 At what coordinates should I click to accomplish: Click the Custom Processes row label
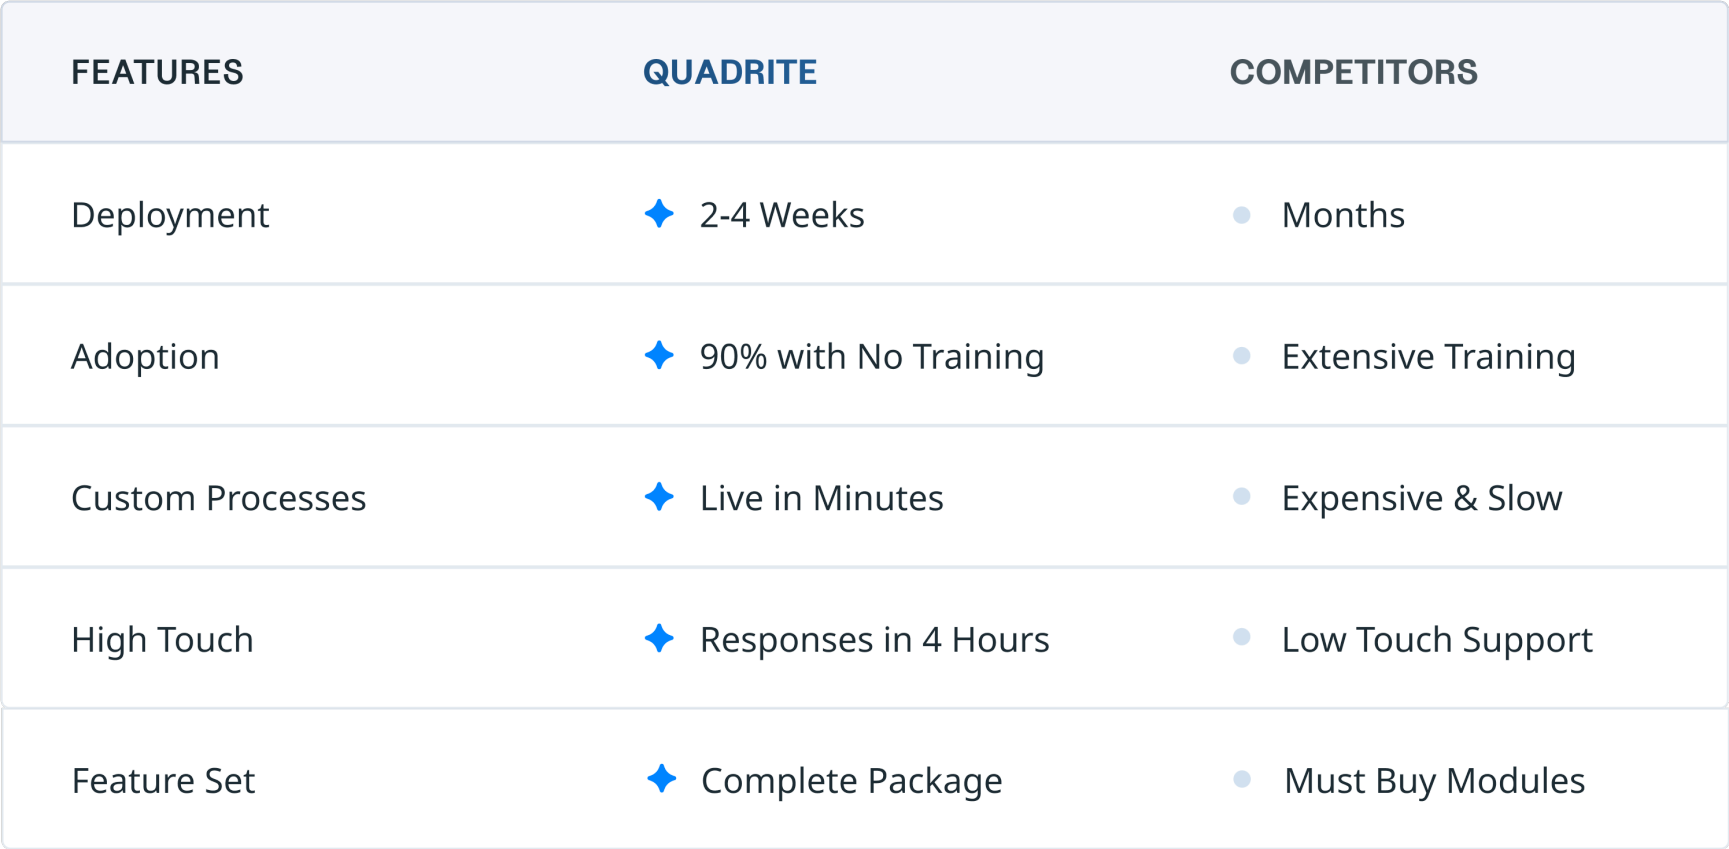coord(219,498)
